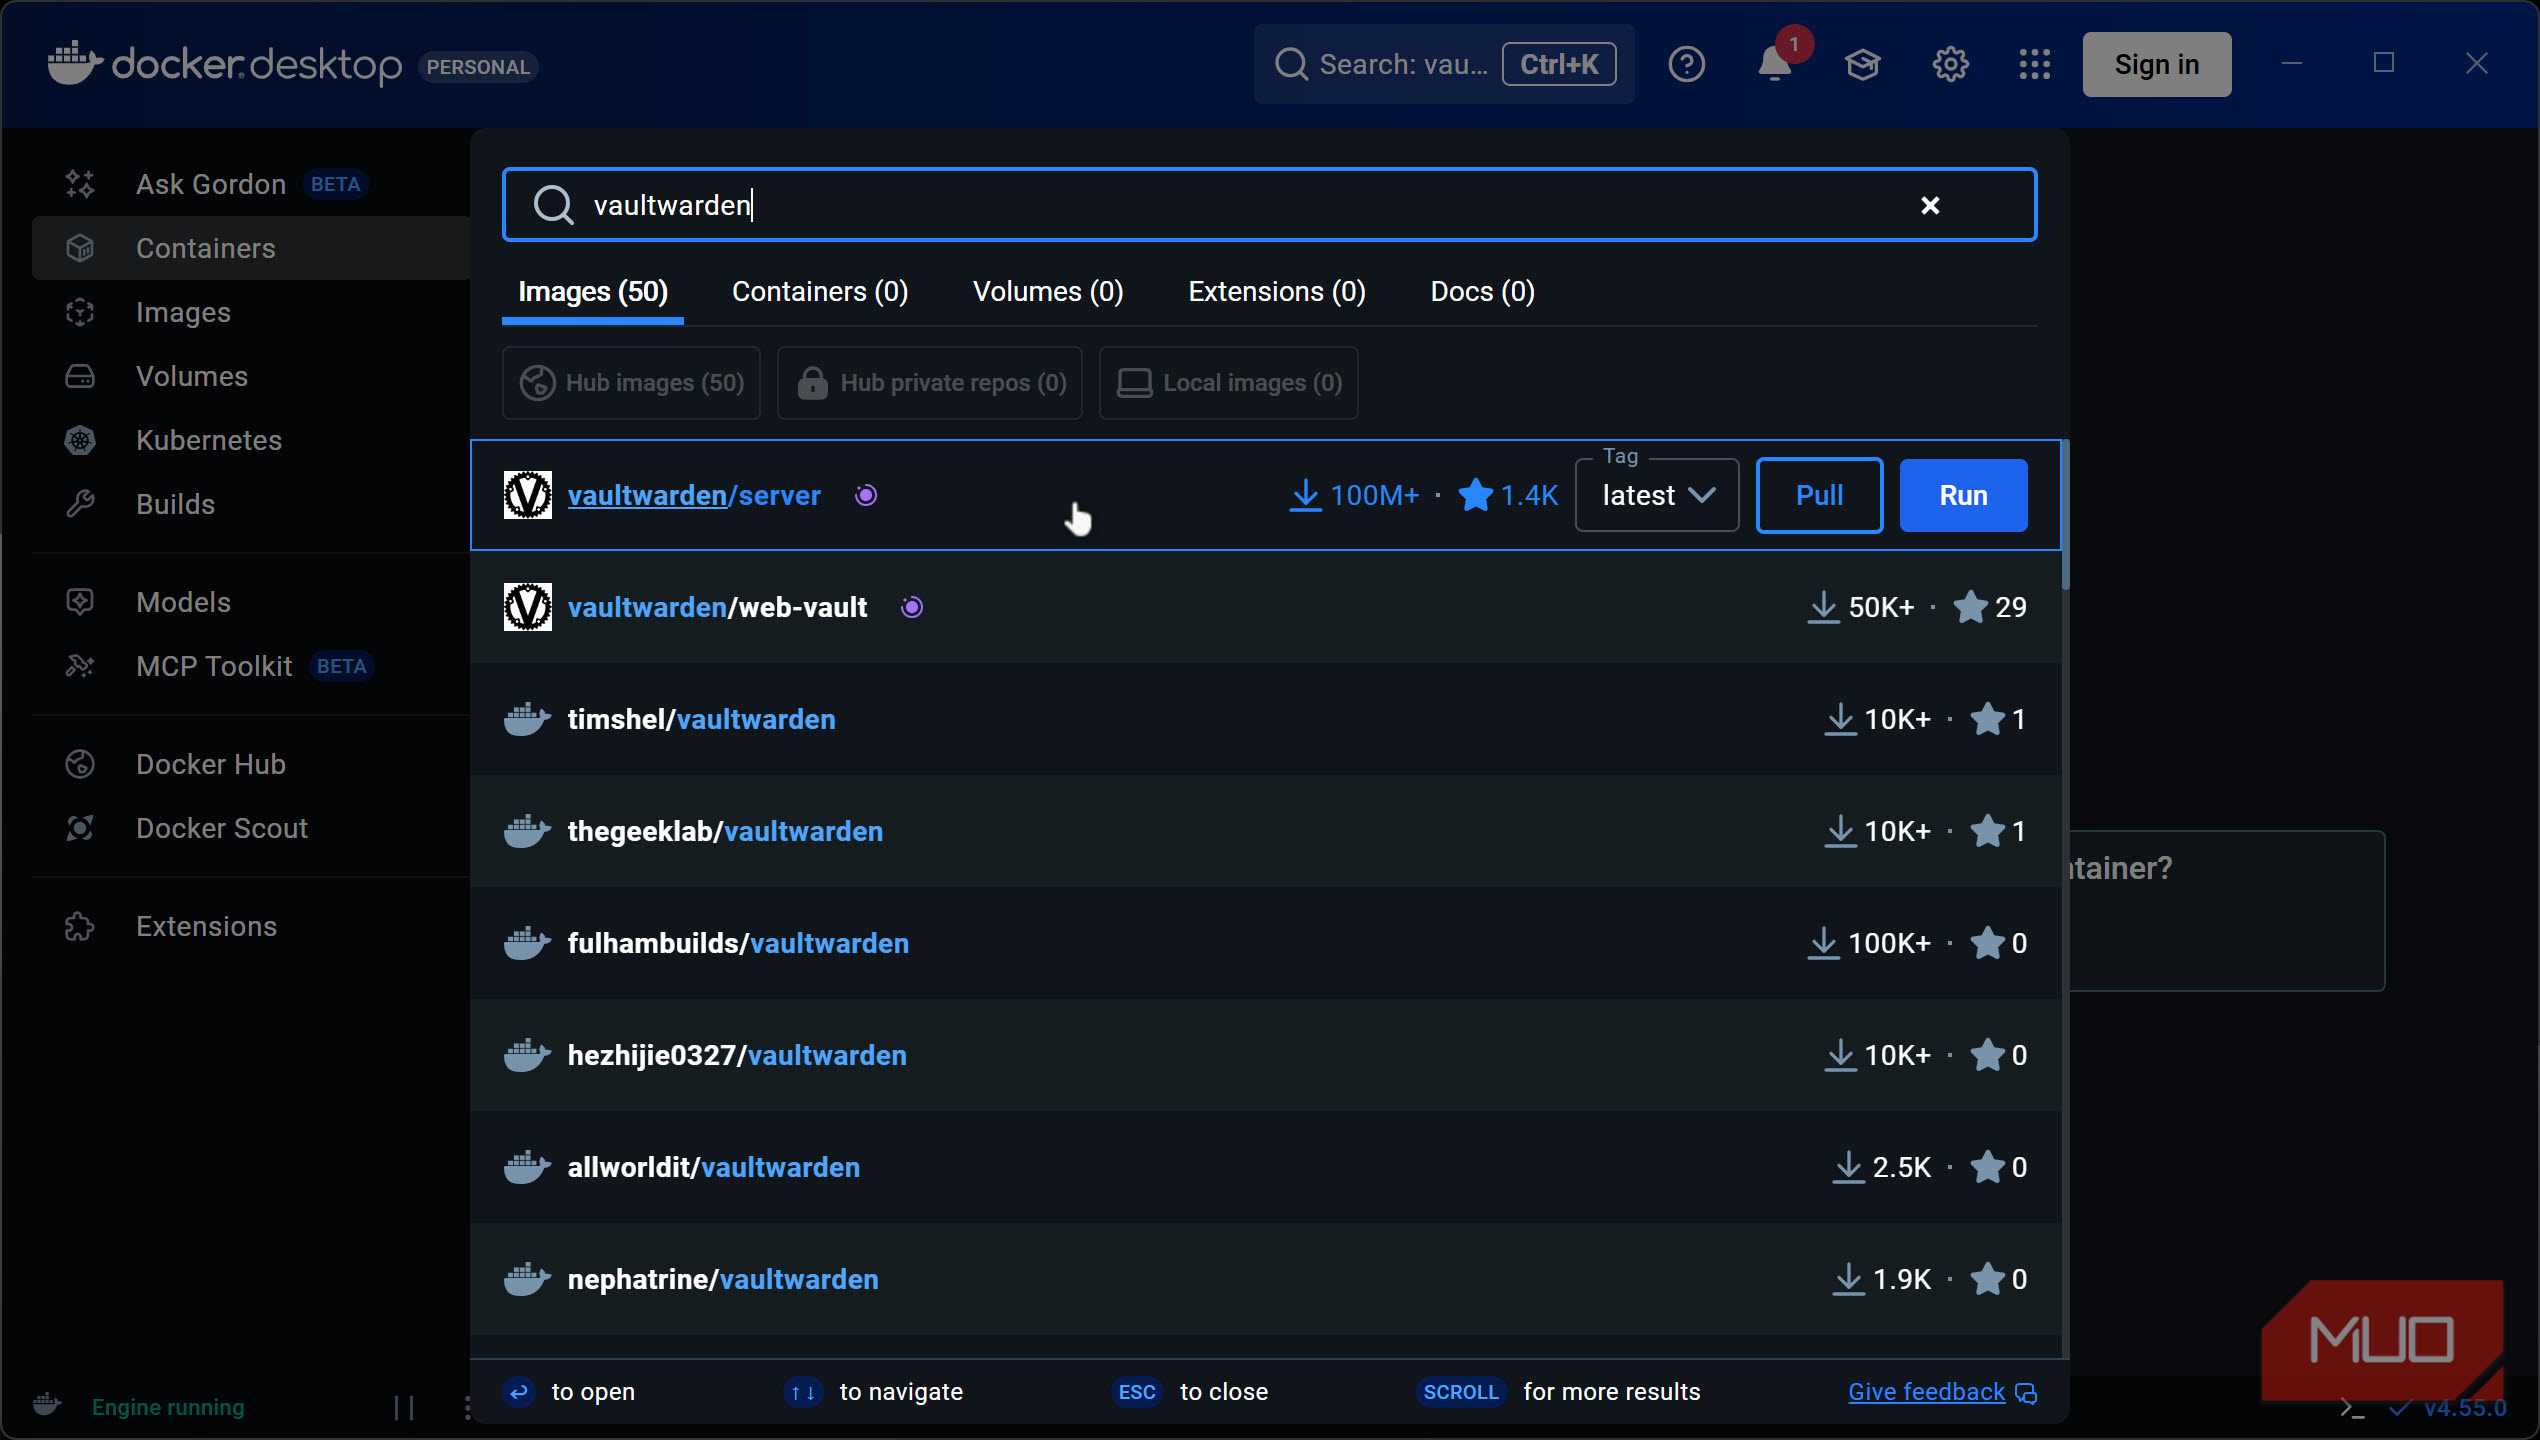Open the Builds wrench icon

pyautogui.click(x=80, y=504)
